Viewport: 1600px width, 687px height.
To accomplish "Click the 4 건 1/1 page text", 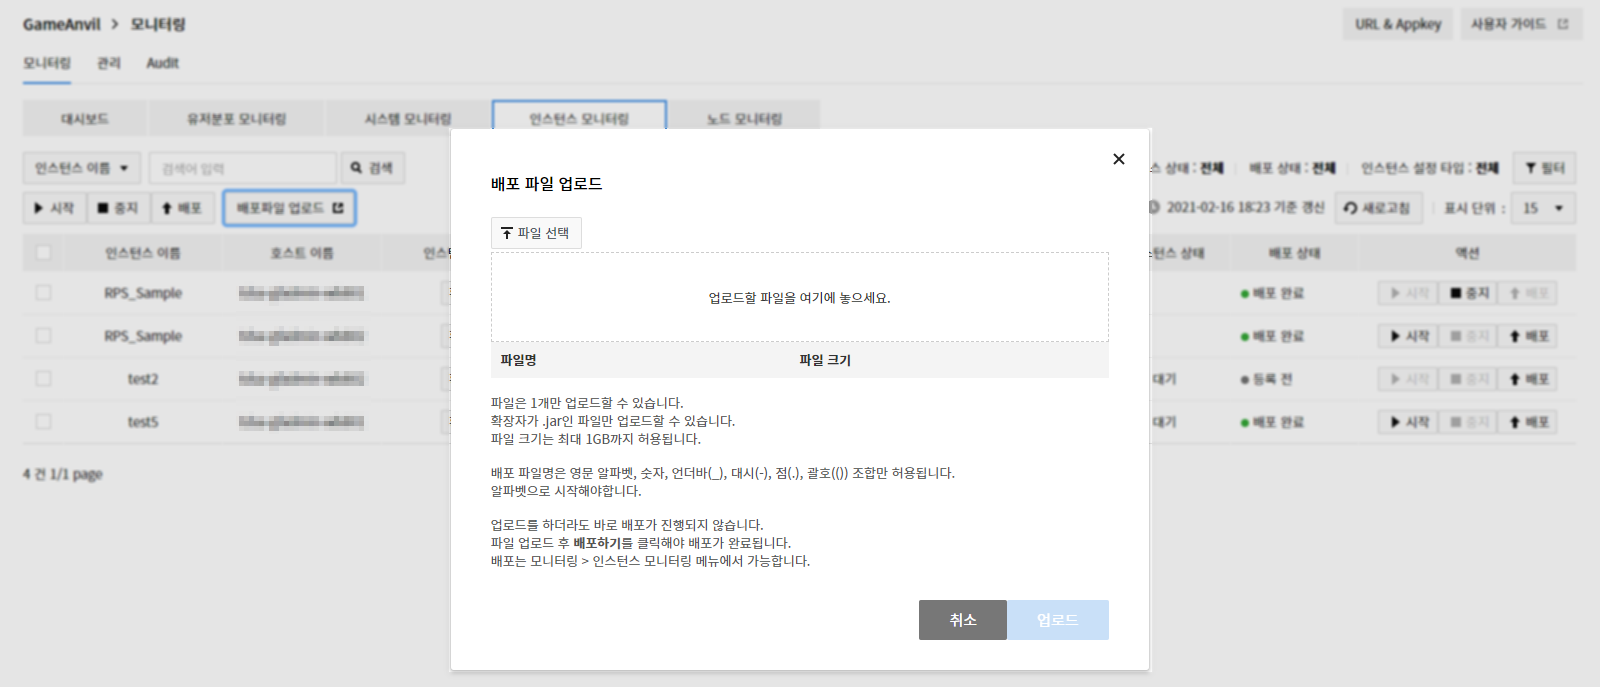I will (x=63, y=474).
